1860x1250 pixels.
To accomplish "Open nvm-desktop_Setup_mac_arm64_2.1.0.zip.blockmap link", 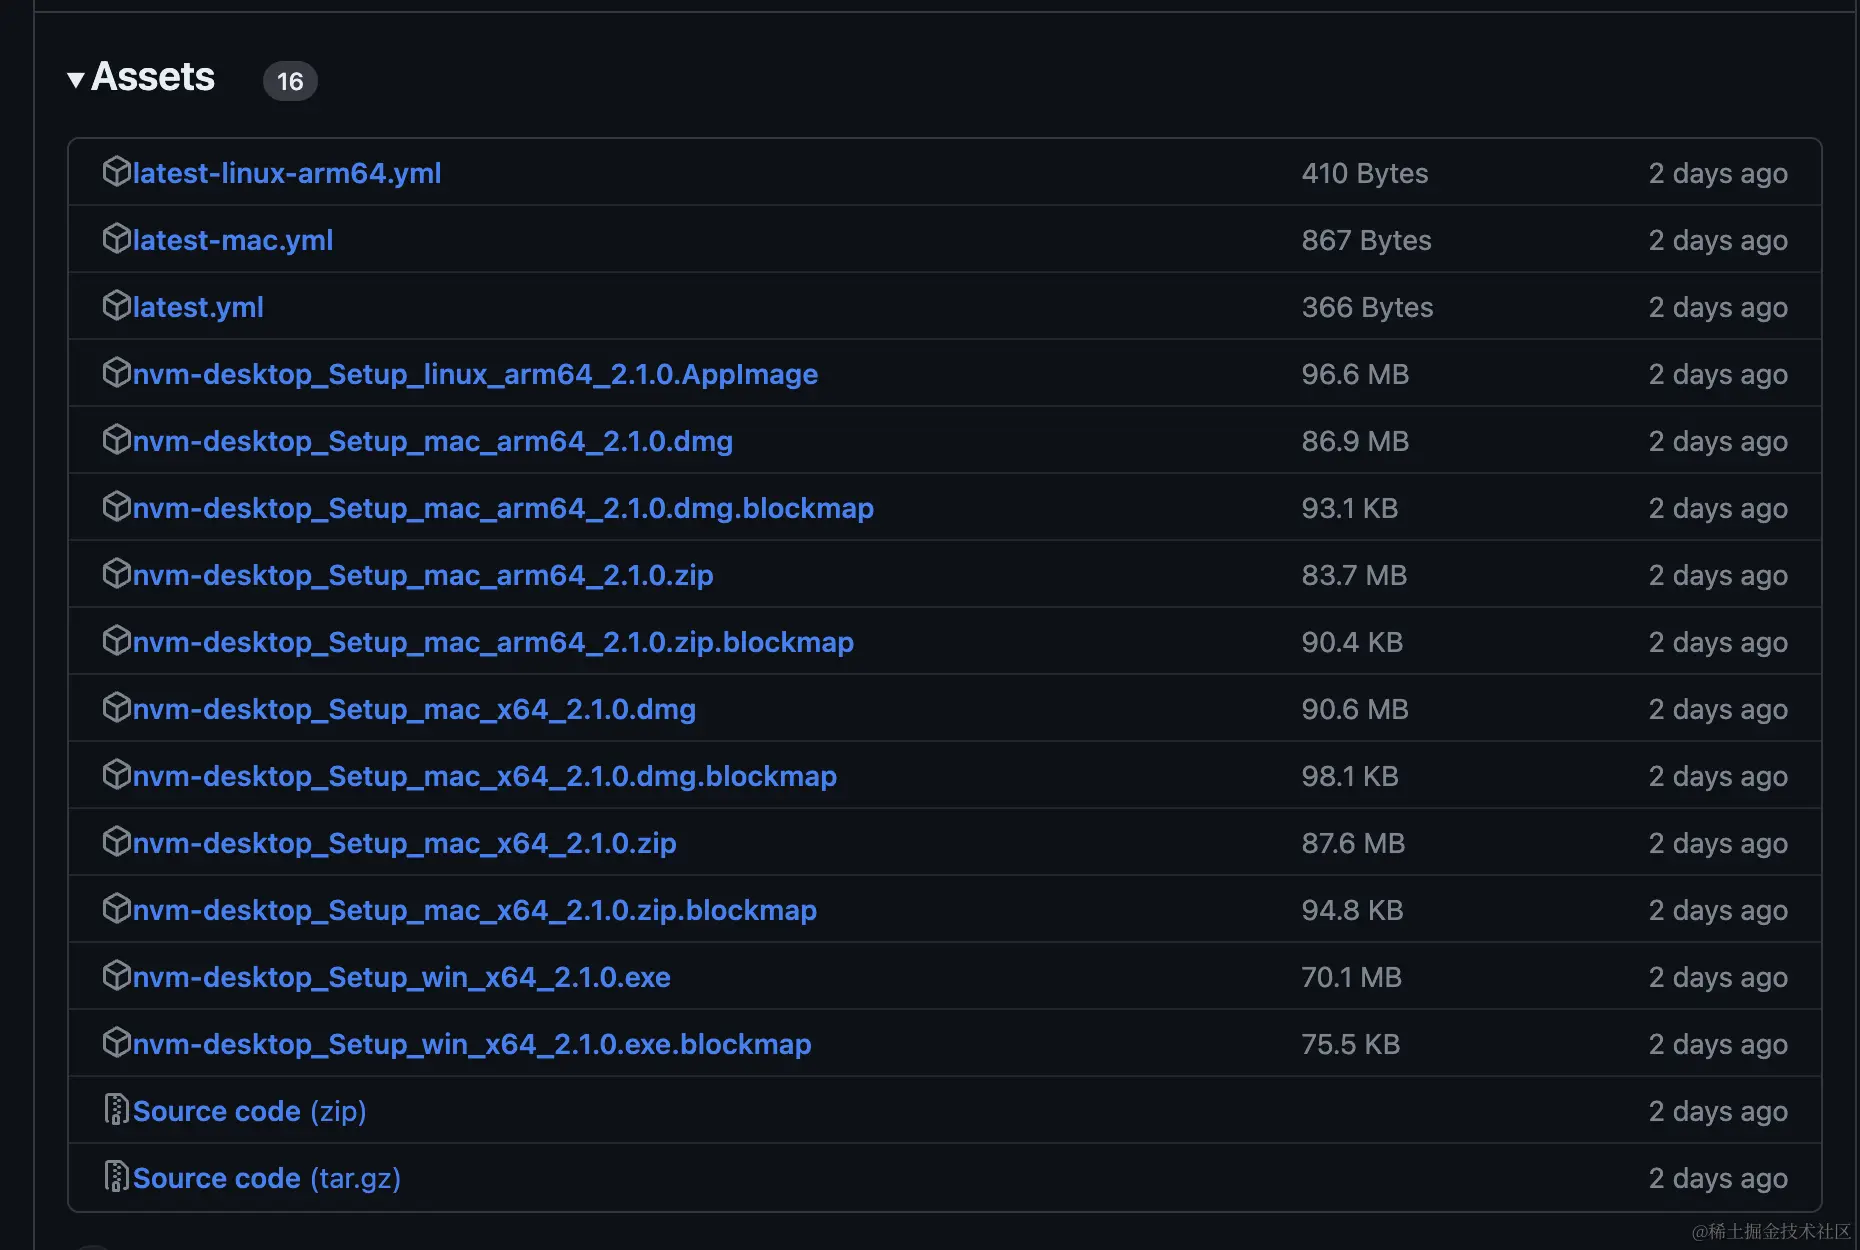I will [x=493, y=642].
